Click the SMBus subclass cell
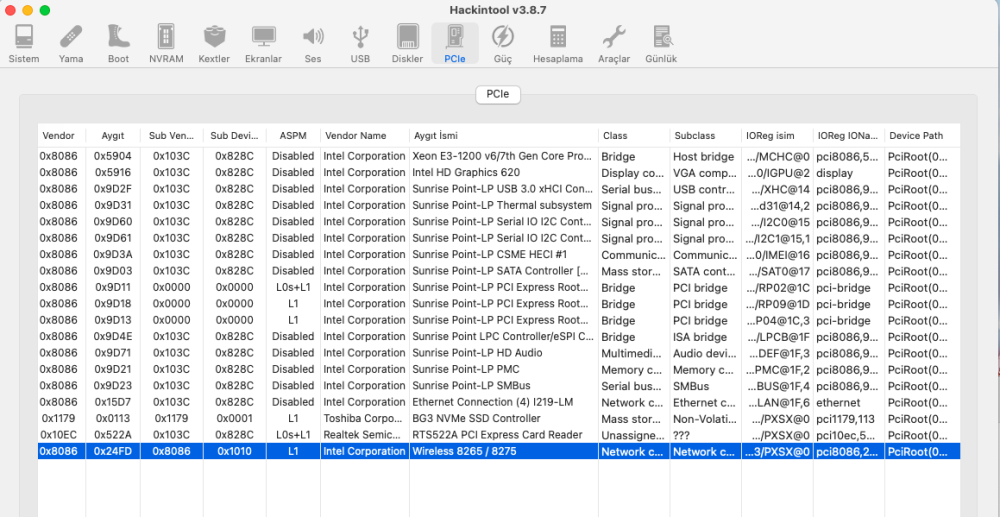The image size is (1000, 517). tap(705, 386)
